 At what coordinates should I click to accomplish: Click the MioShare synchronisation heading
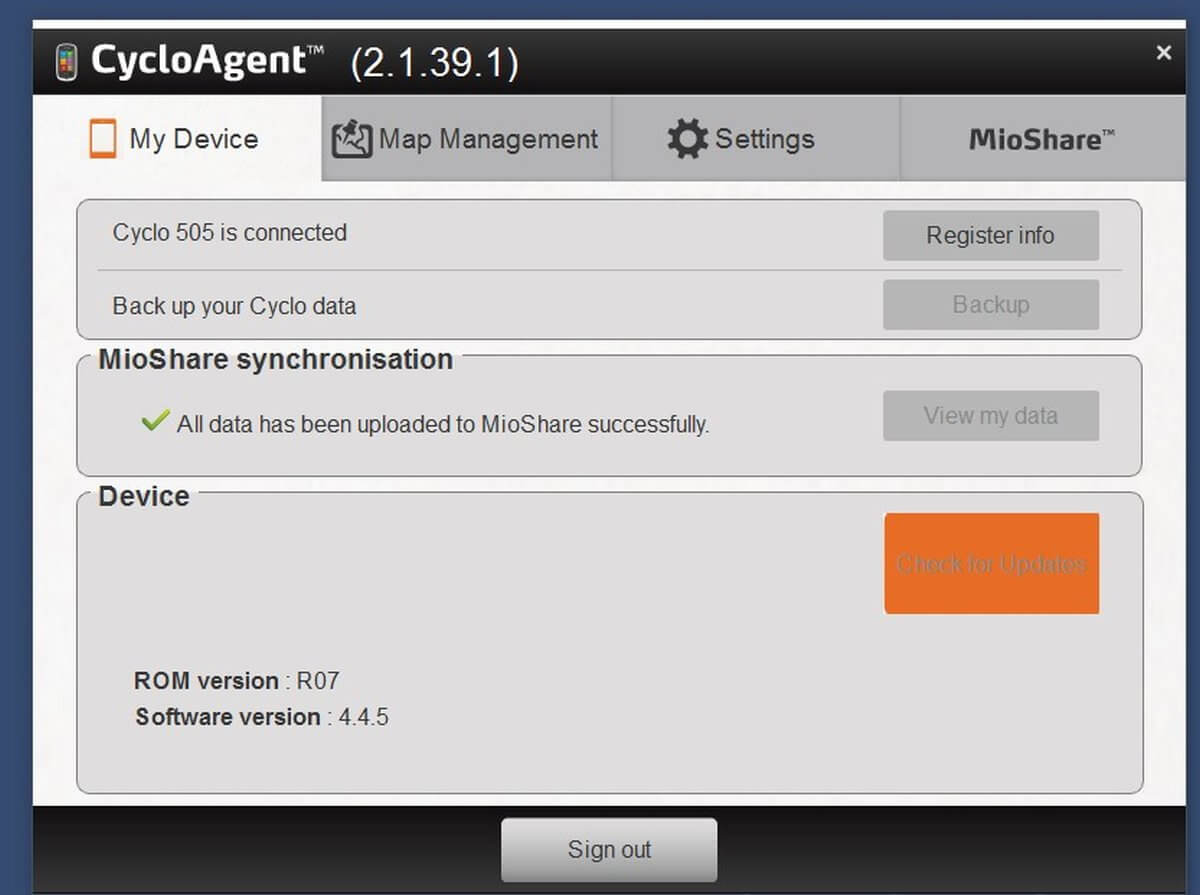tap(275, 359)
